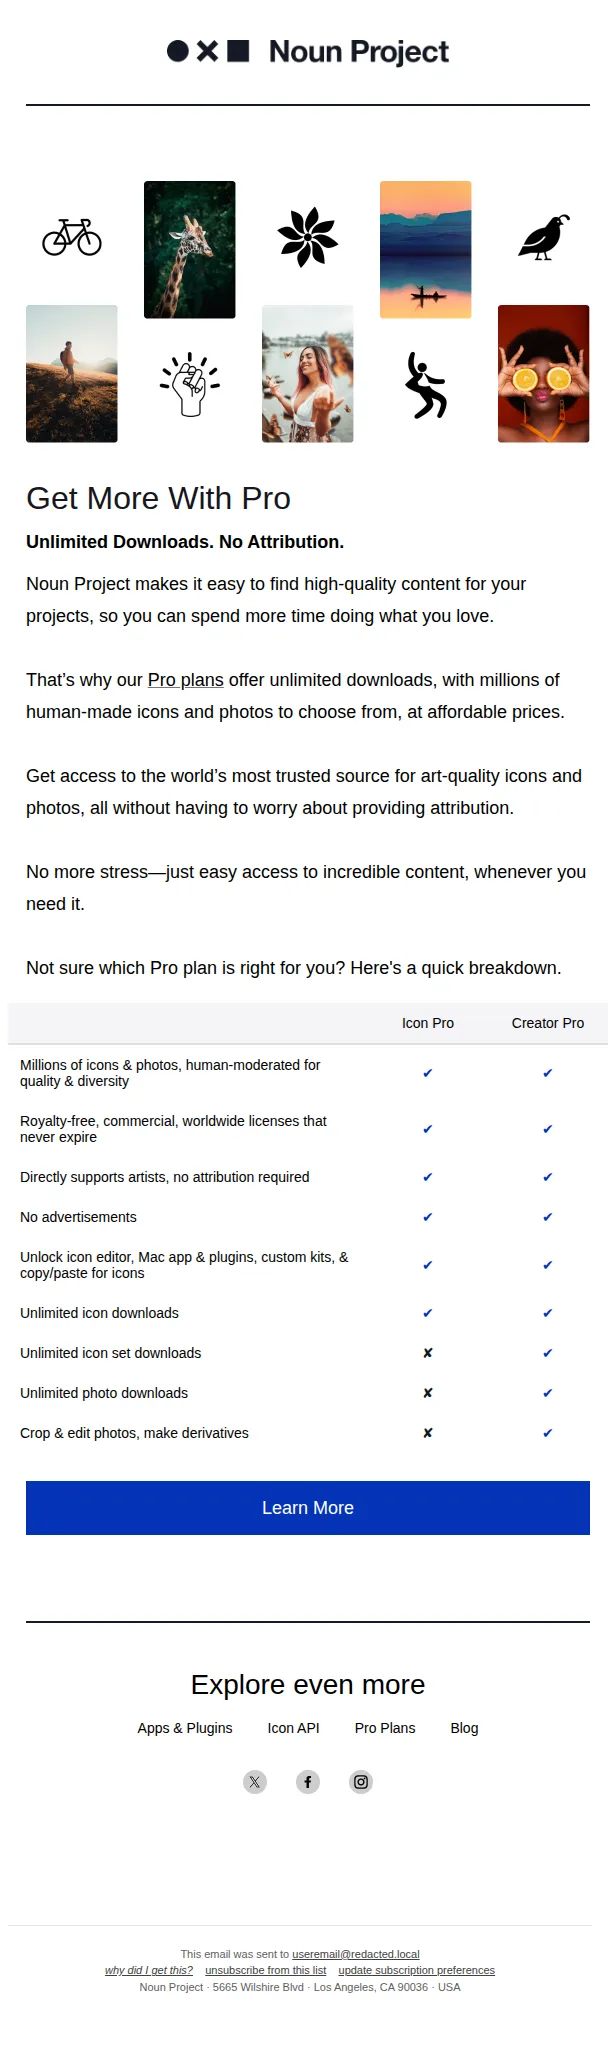The image size is (608, 2045).
Task: Open the X (Twitter) social icon
Action: (x=255, y=1782)
